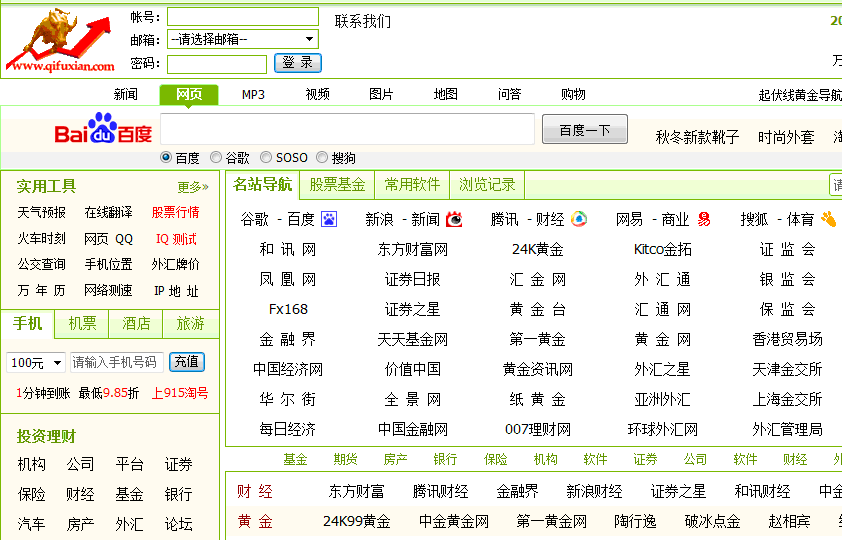
Task: Click 期货 in the green category row
Action: (x=345, y=459)
